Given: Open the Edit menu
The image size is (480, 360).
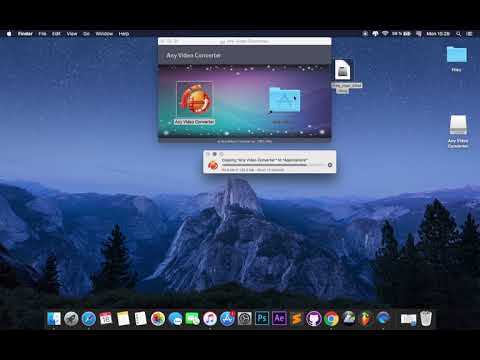Looking at the screenshot, I should pyautogui.click(x=56, y=34).
